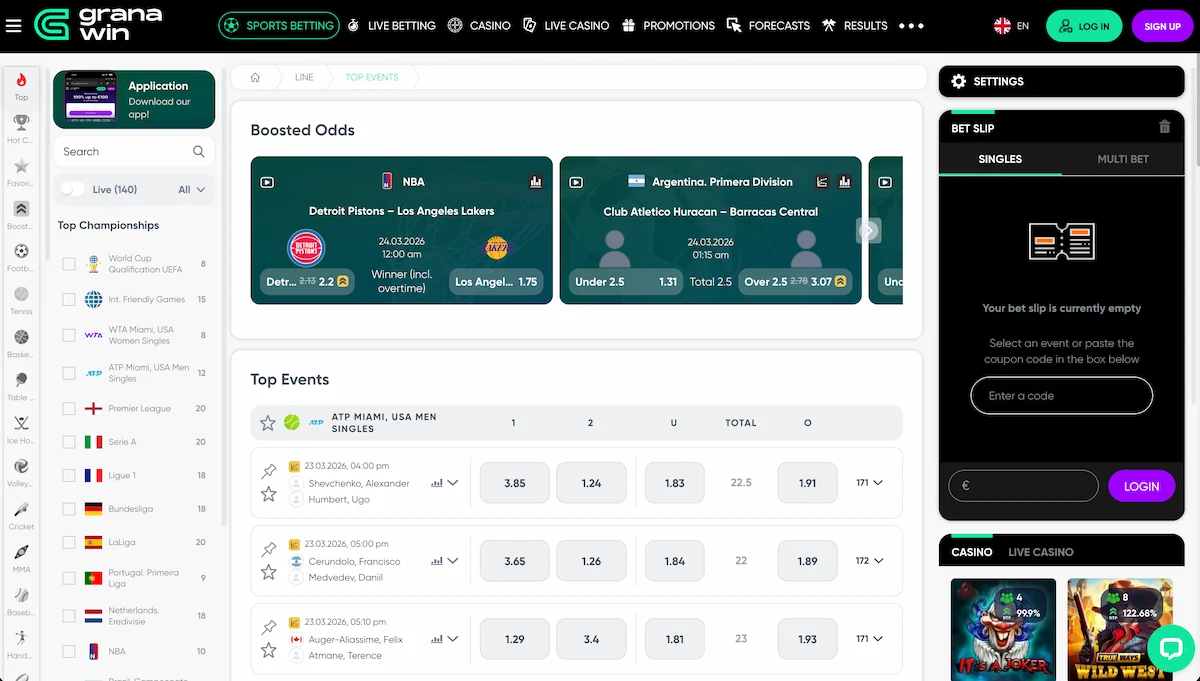Open the hamburger menu icon
Viewport: 1200px width, 681px height.
click(x=13, y=26)
